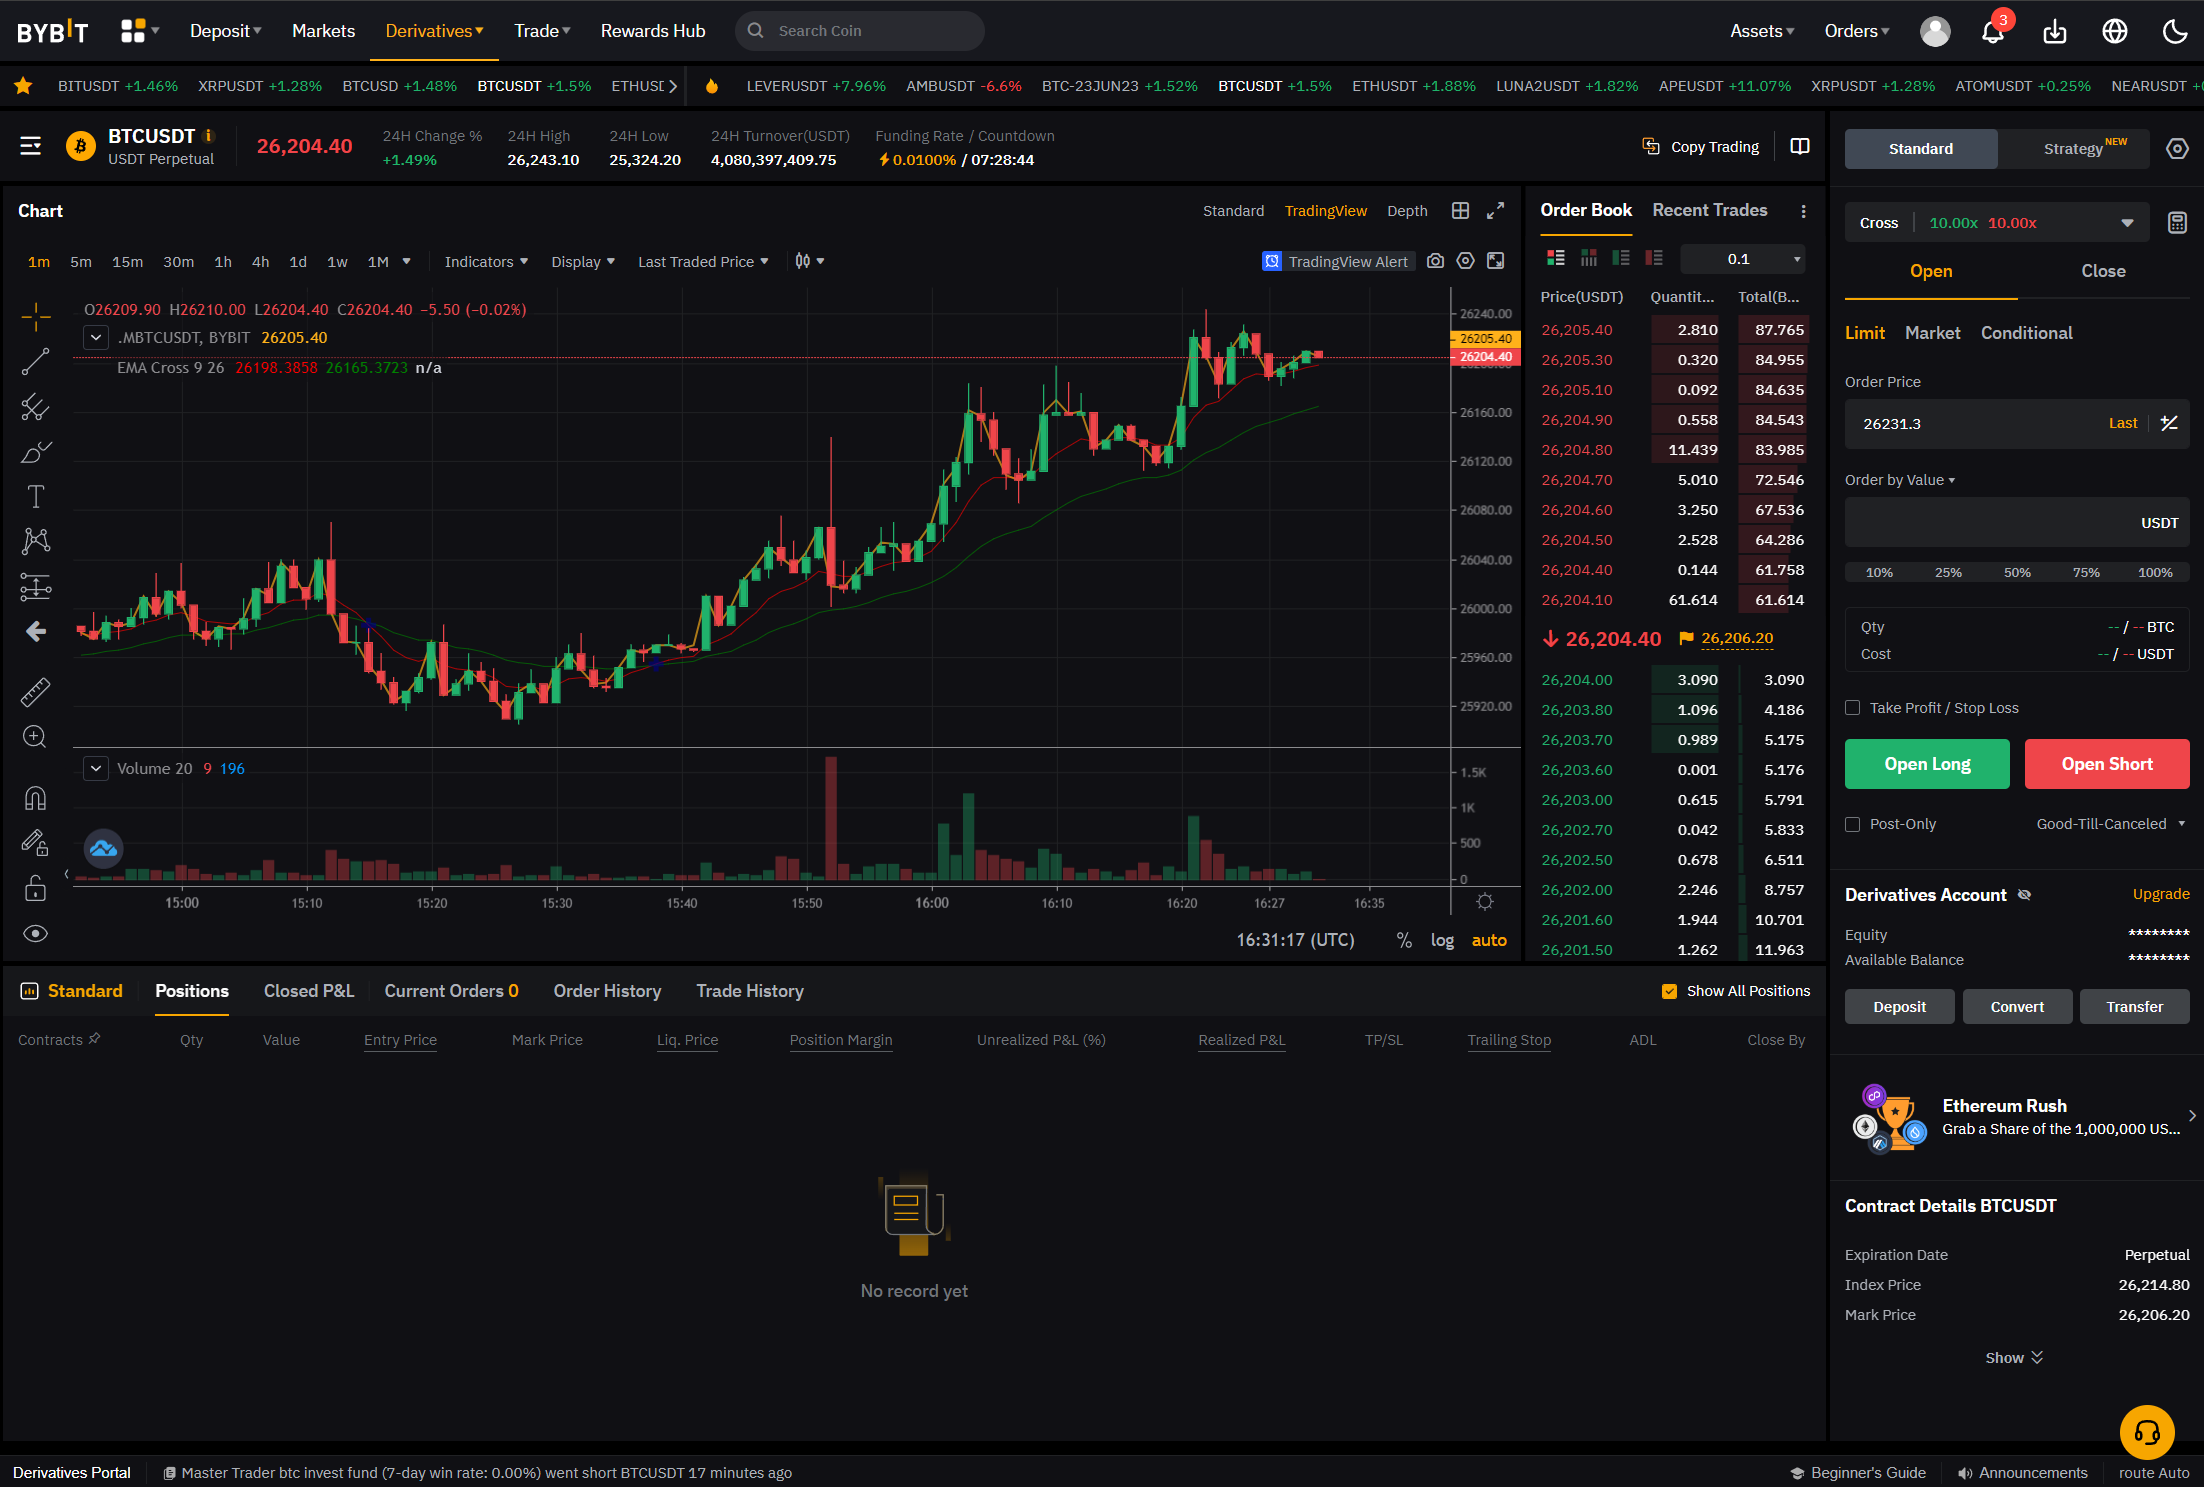Viewport: 2204px width, 1487px height.
Task: Take a chart snapshot with camera icon
Action: pyautogui.click(x=1435, y=261)
